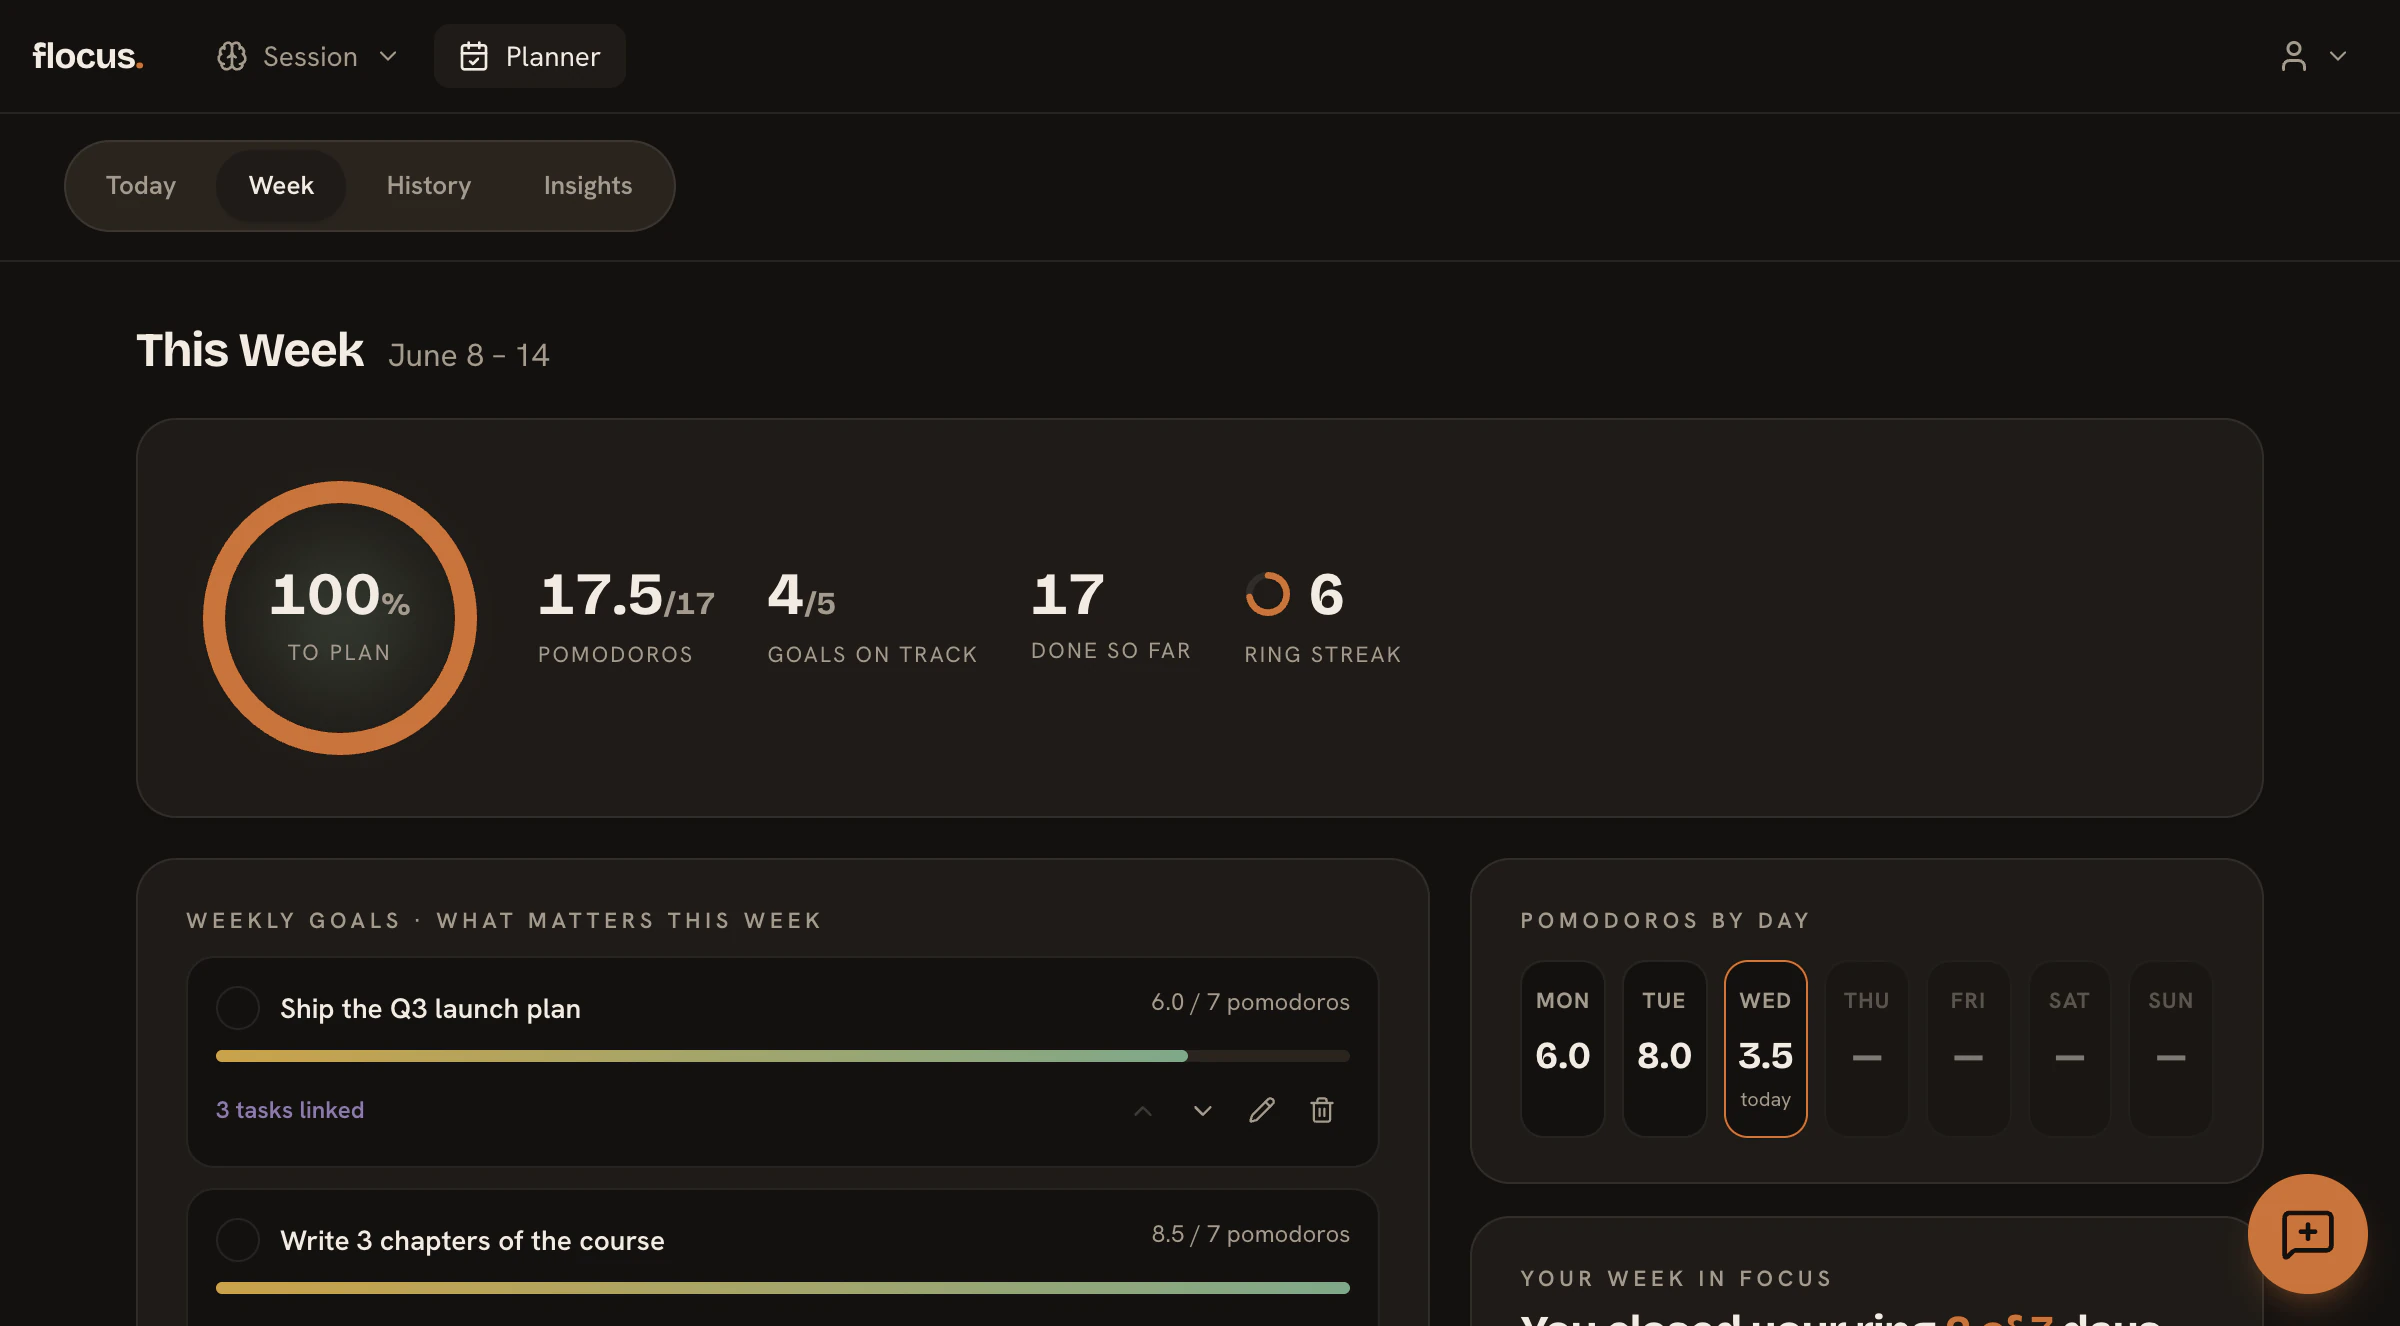
Task: Open the Planner page
Action: pos(530,56)
